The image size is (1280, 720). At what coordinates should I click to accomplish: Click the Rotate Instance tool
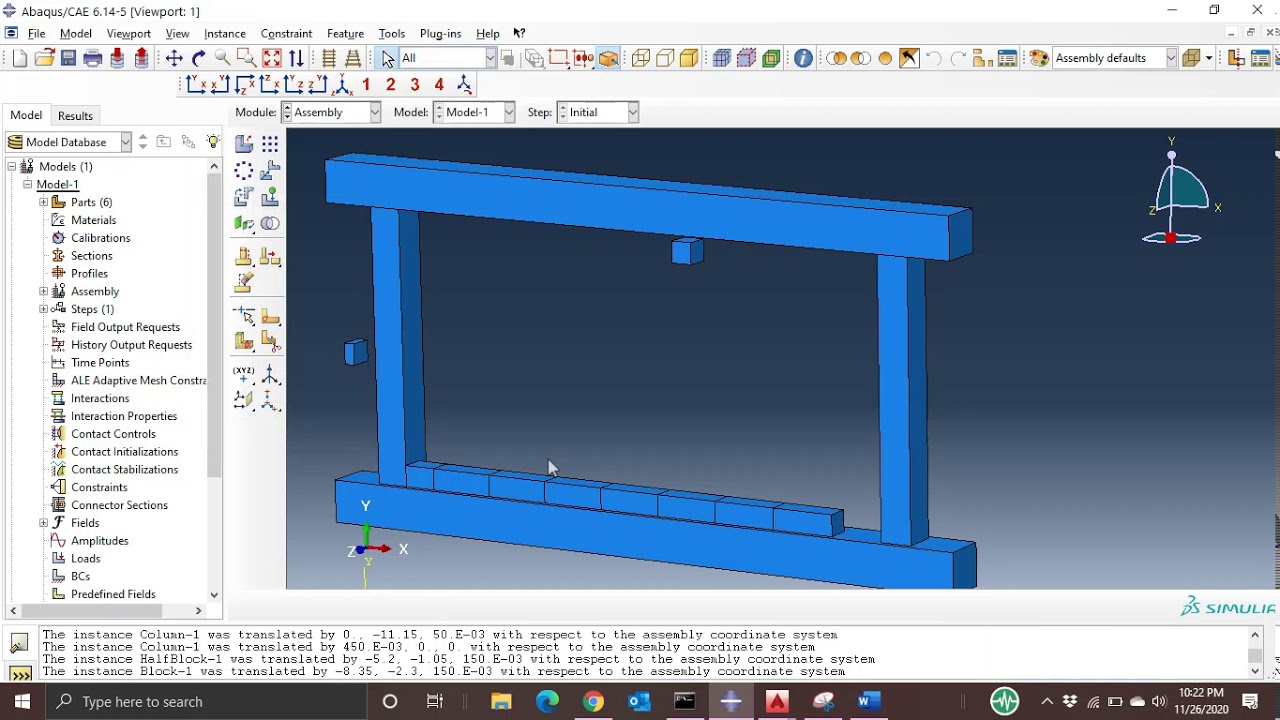244,197
